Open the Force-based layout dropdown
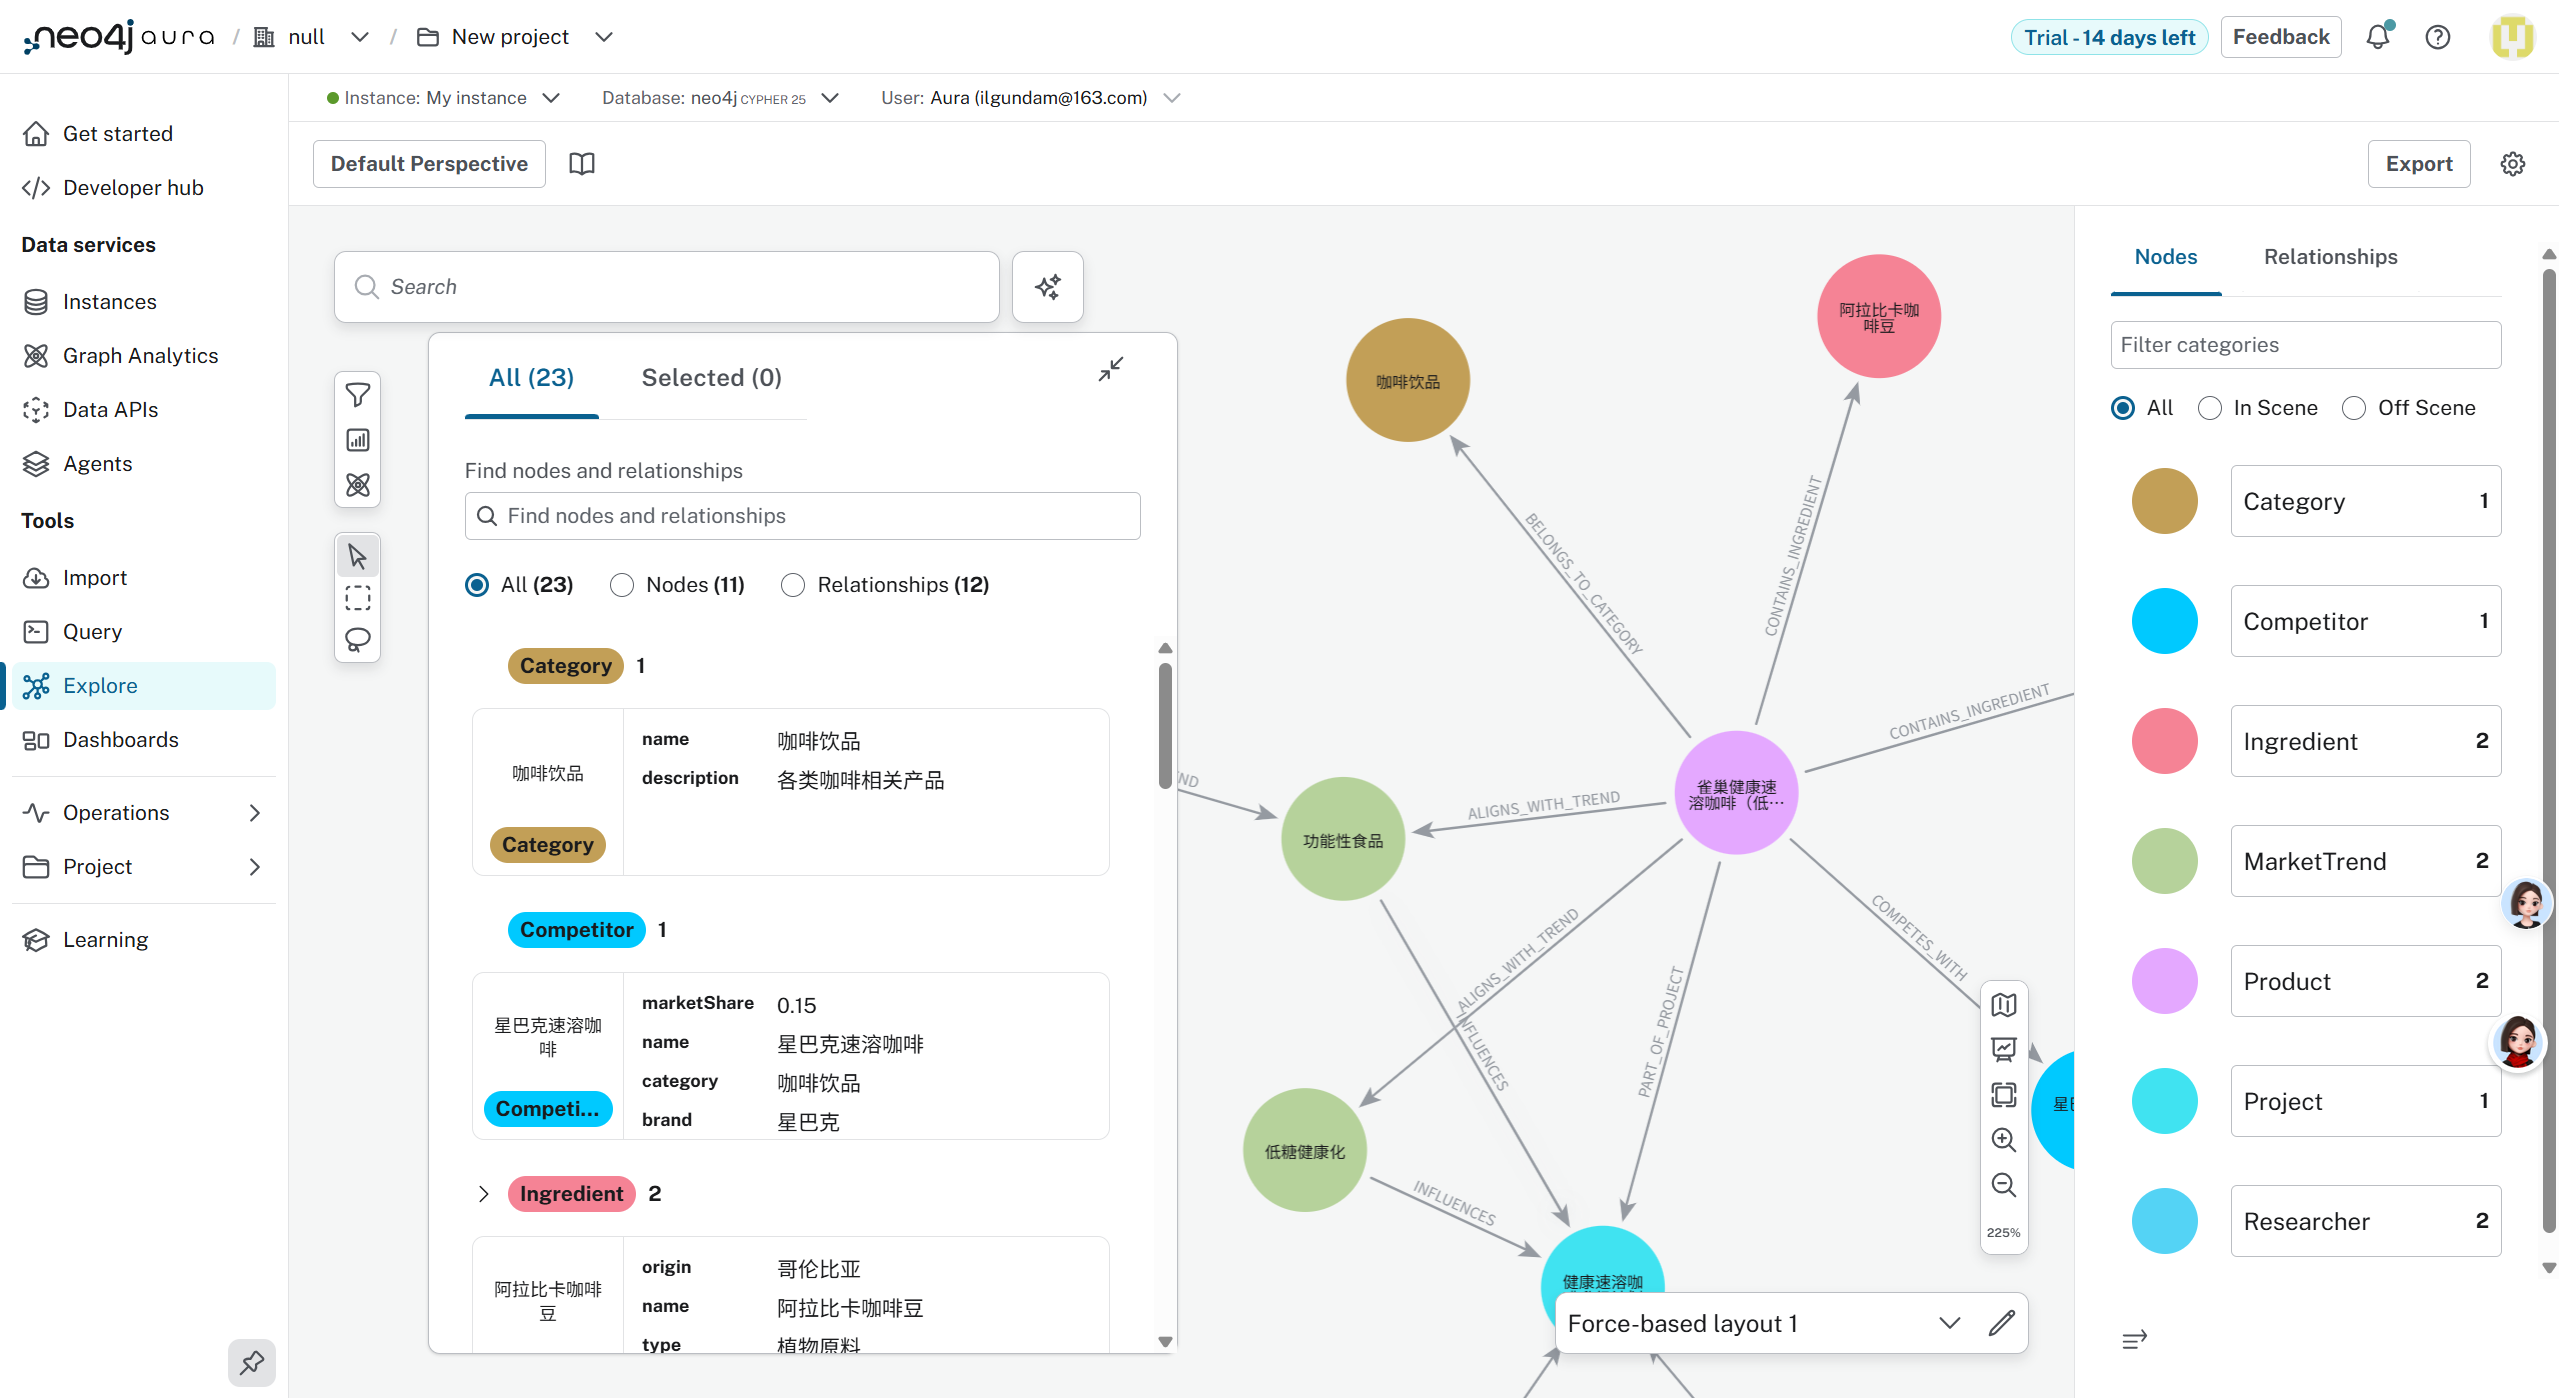Screen dimensions: 2559x1398 click(x=1948, y=1323)
